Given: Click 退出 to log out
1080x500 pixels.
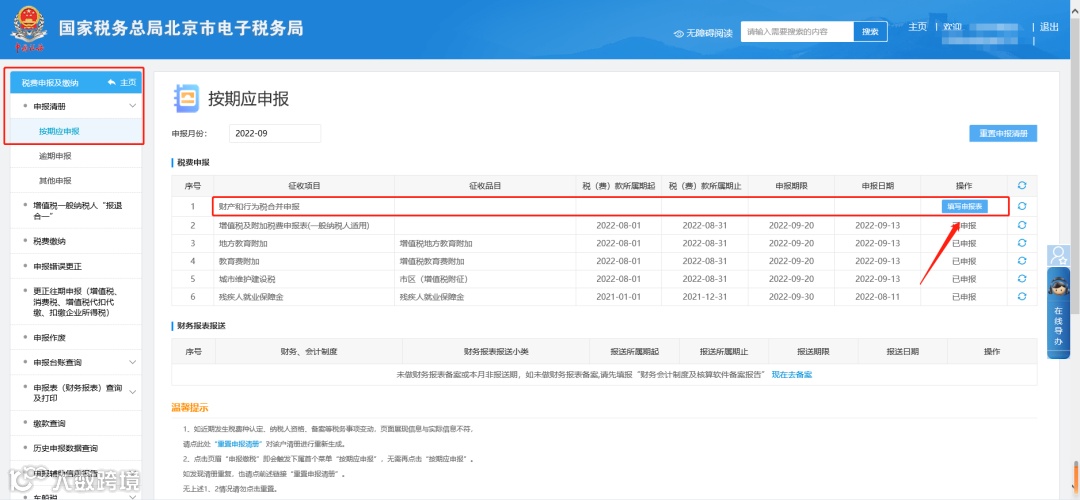Looking at the screenshot, I should pyautogui.click(x=1049, y=27).
